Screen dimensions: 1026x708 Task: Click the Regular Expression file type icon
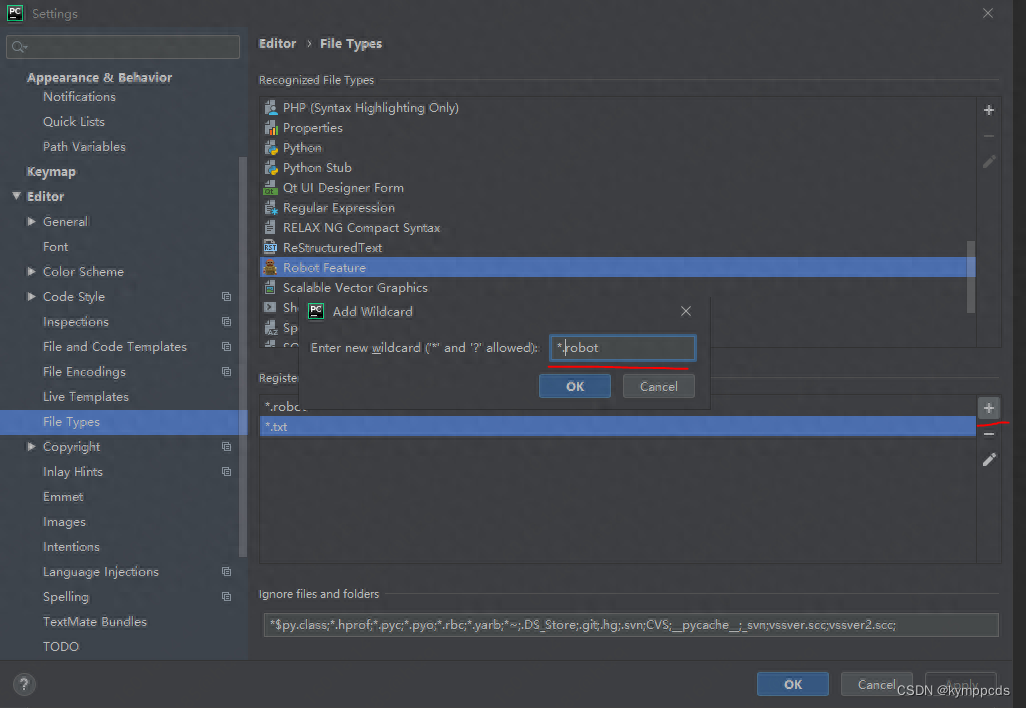270,207
